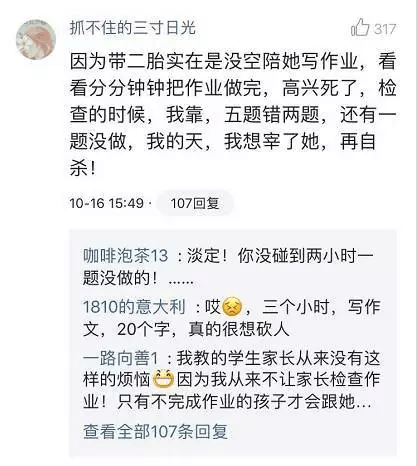Tap the 10-16 15:49 timestamp
Image resolution: width=417 pixels, height=466 pixels.
pyautogui.click(x=106, y=203)
